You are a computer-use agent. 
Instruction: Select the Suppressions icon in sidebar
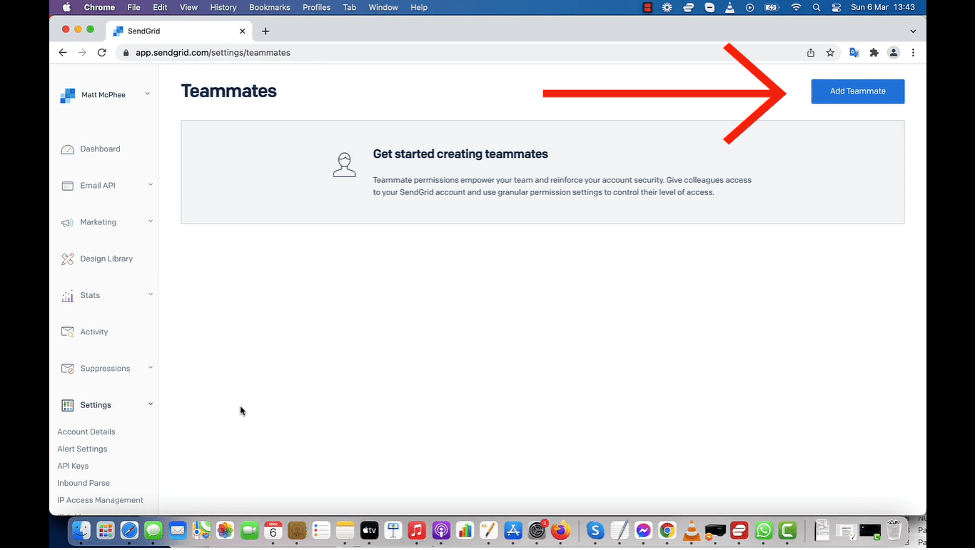coord(67,369)
